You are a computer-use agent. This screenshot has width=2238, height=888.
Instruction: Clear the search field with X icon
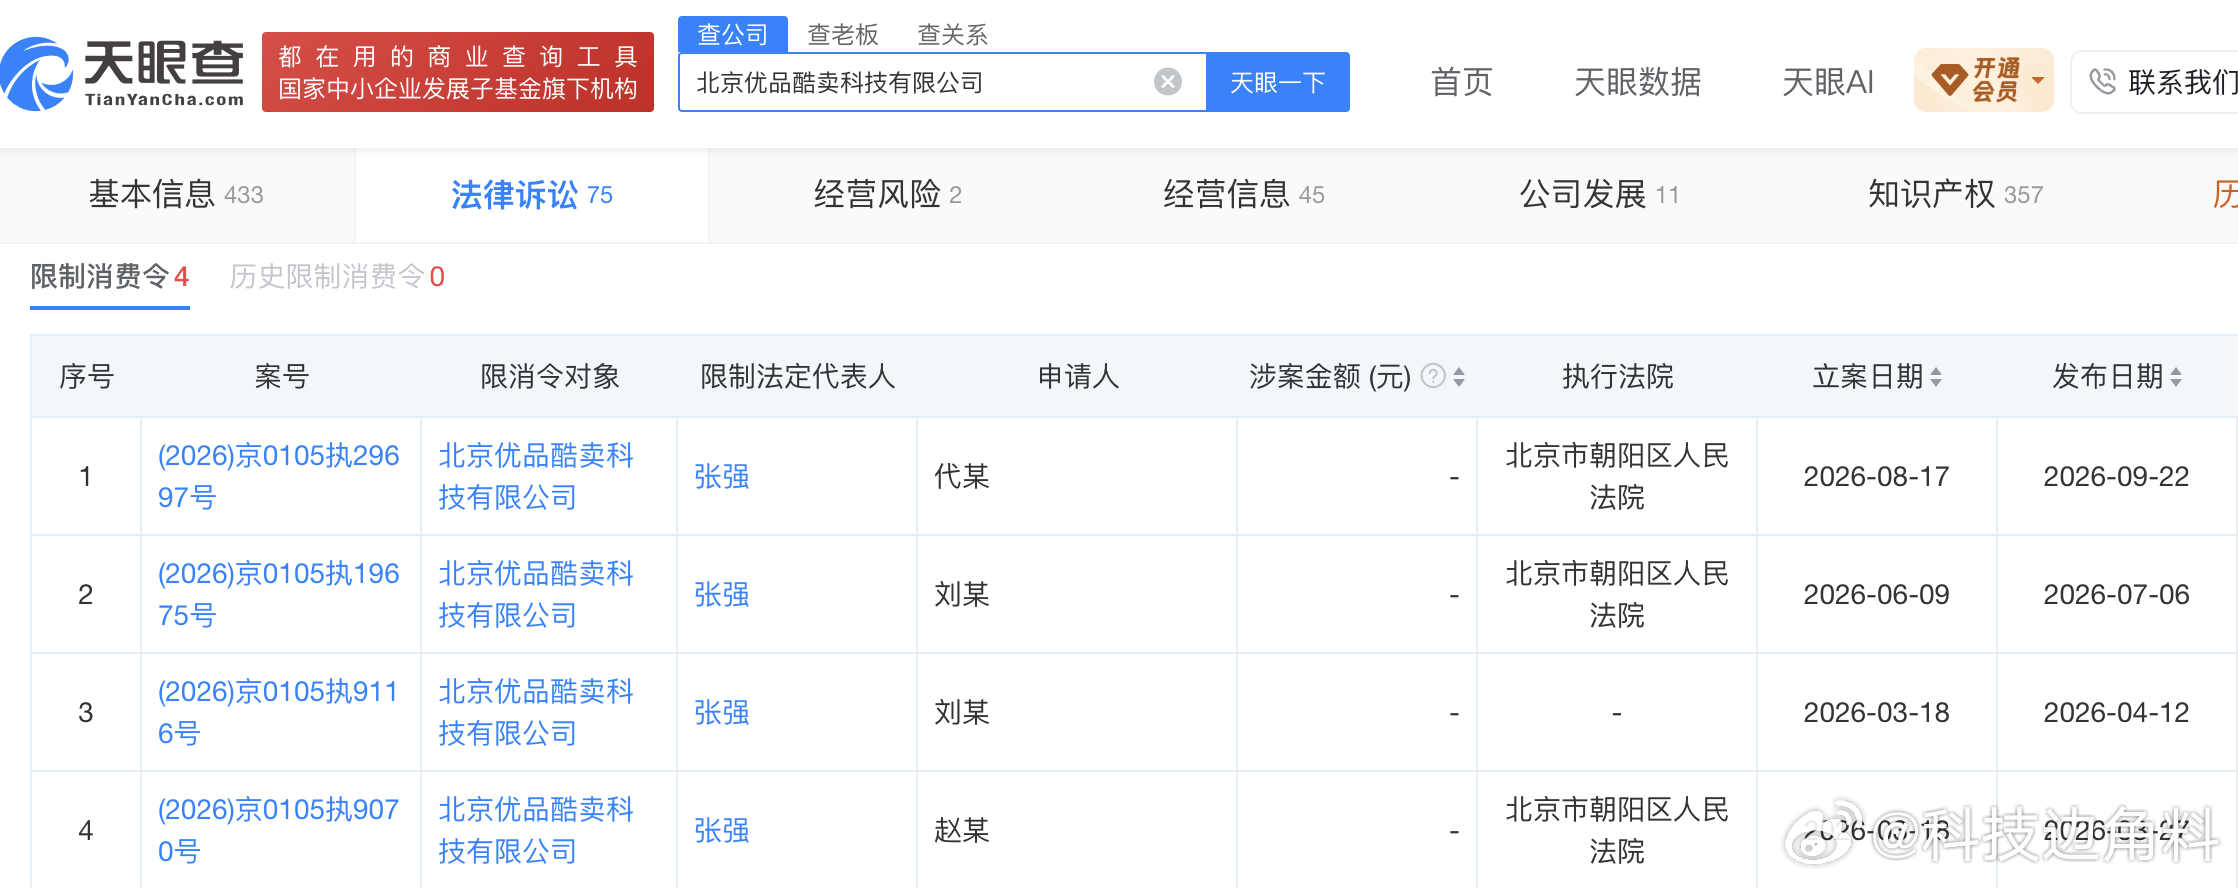1167,82
